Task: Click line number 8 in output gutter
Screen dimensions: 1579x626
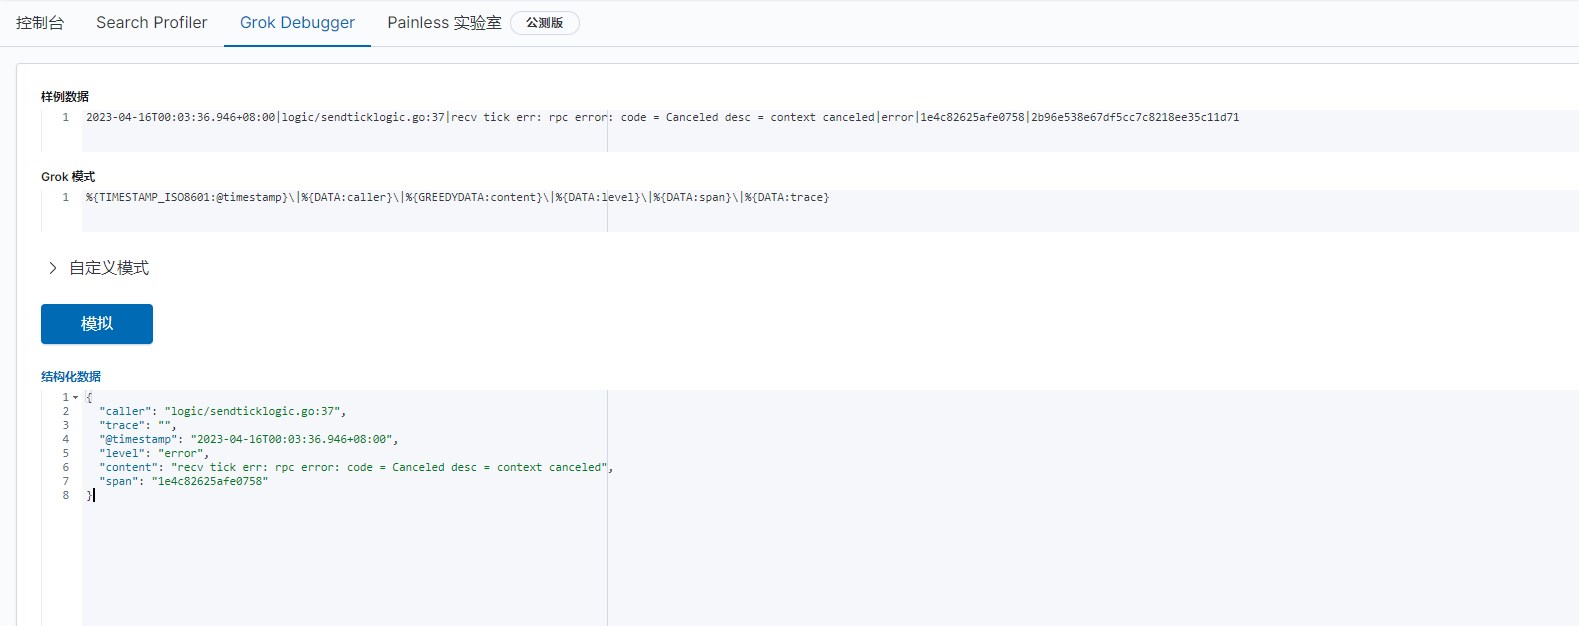Action: coord(66,496)
